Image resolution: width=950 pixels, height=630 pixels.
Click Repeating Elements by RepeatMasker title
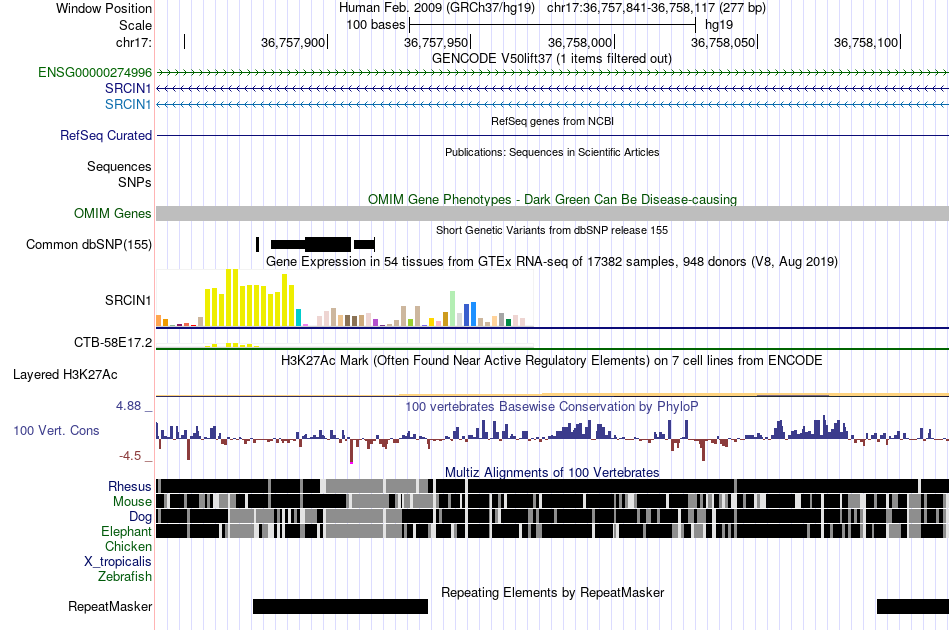pos(553,592)
